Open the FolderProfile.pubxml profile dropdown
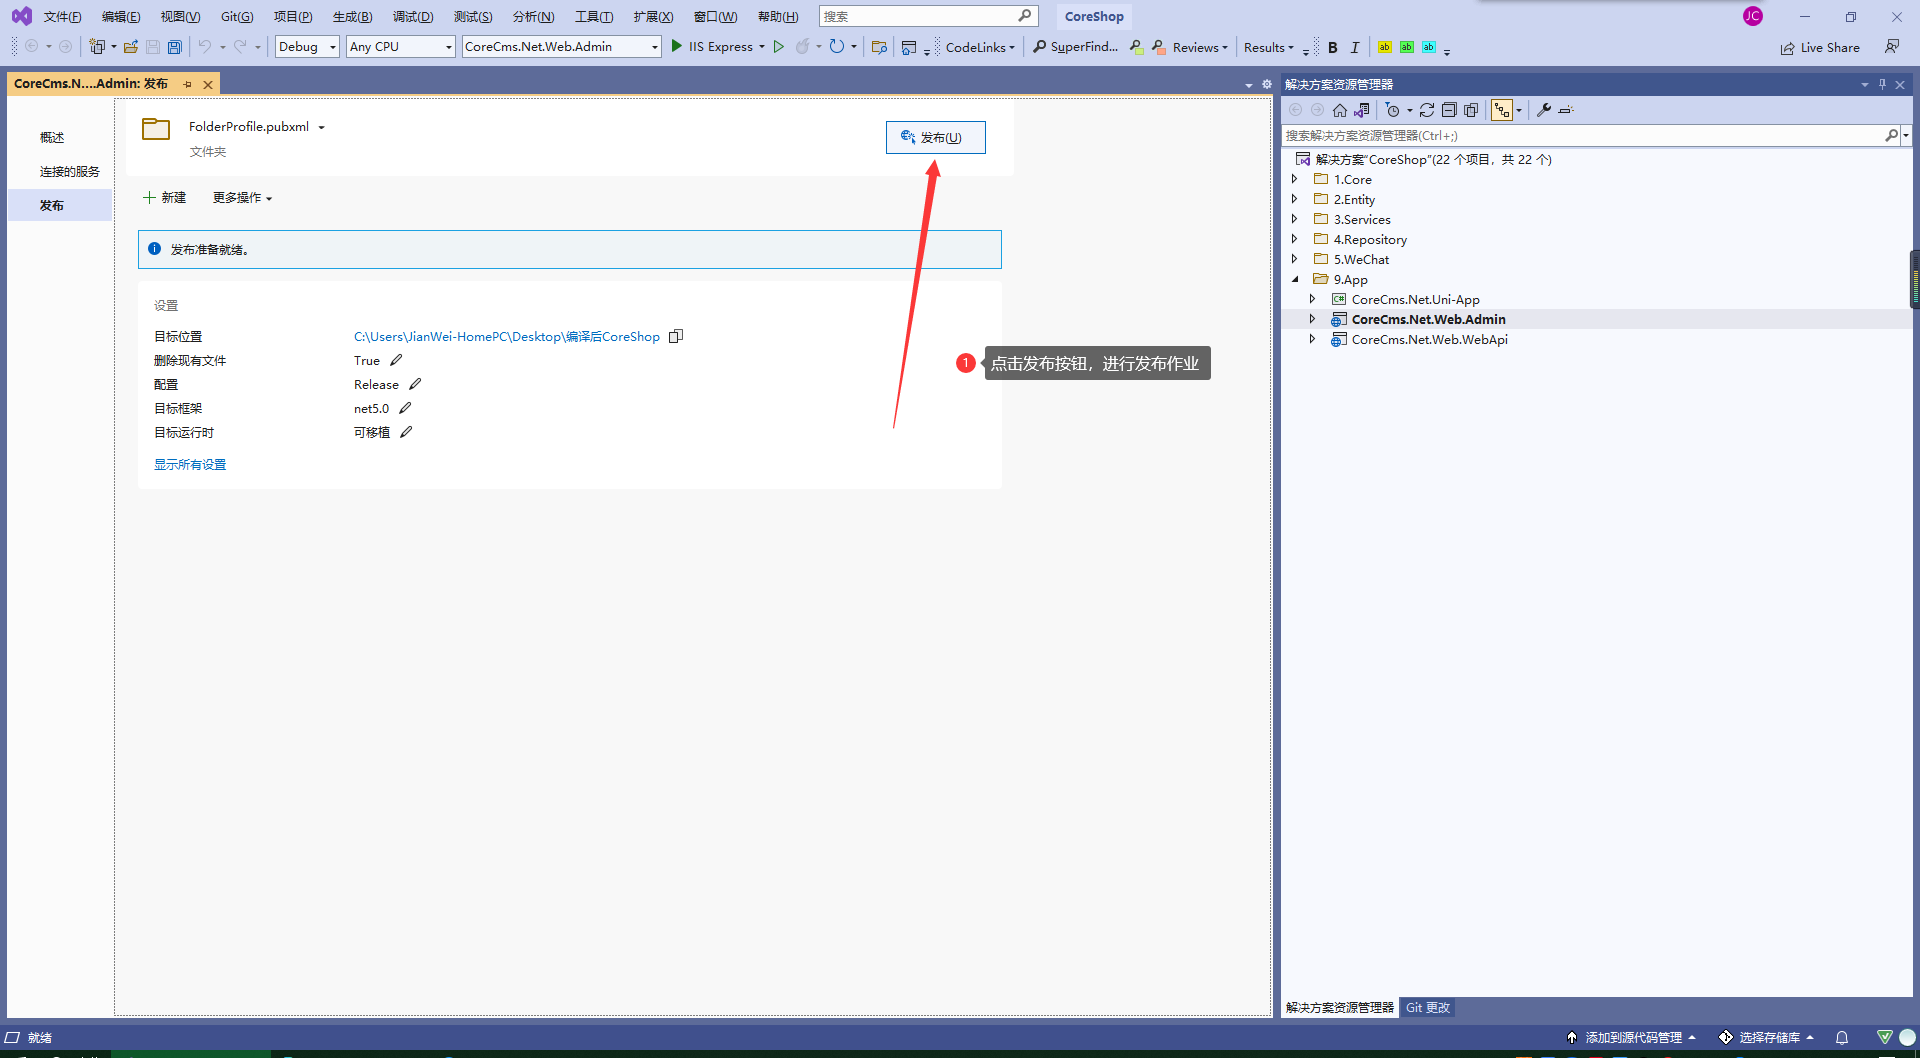The height and width of the screenshot is (1058, 1920). pos(321,127)
